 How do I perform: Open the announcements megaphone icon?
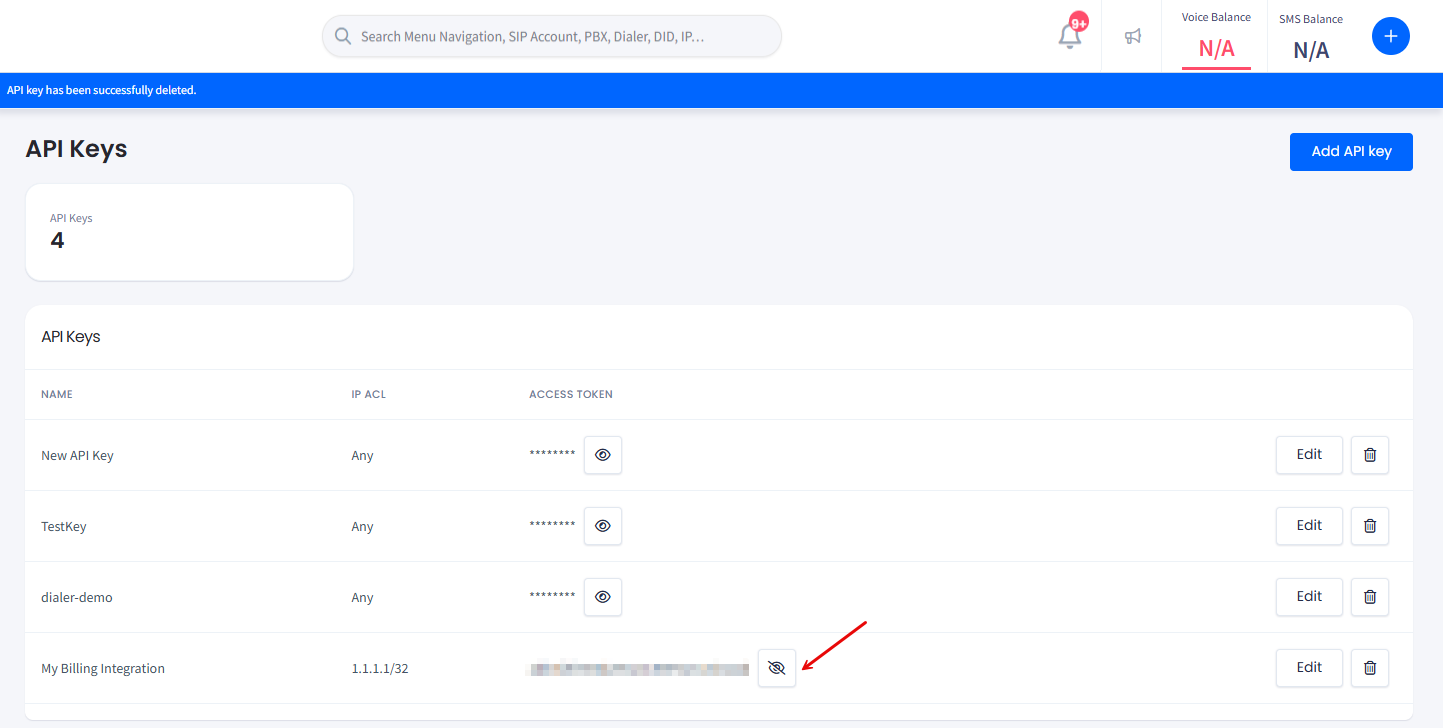pyautogui.click(x=1132, y=37)
